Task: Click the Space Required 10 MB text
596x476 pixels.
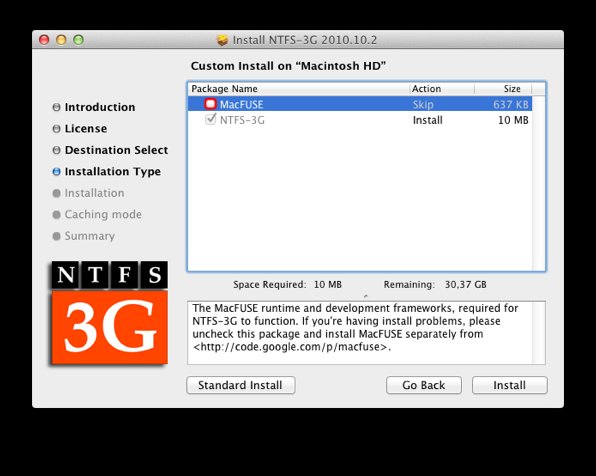Action: (x=287, y=284)
